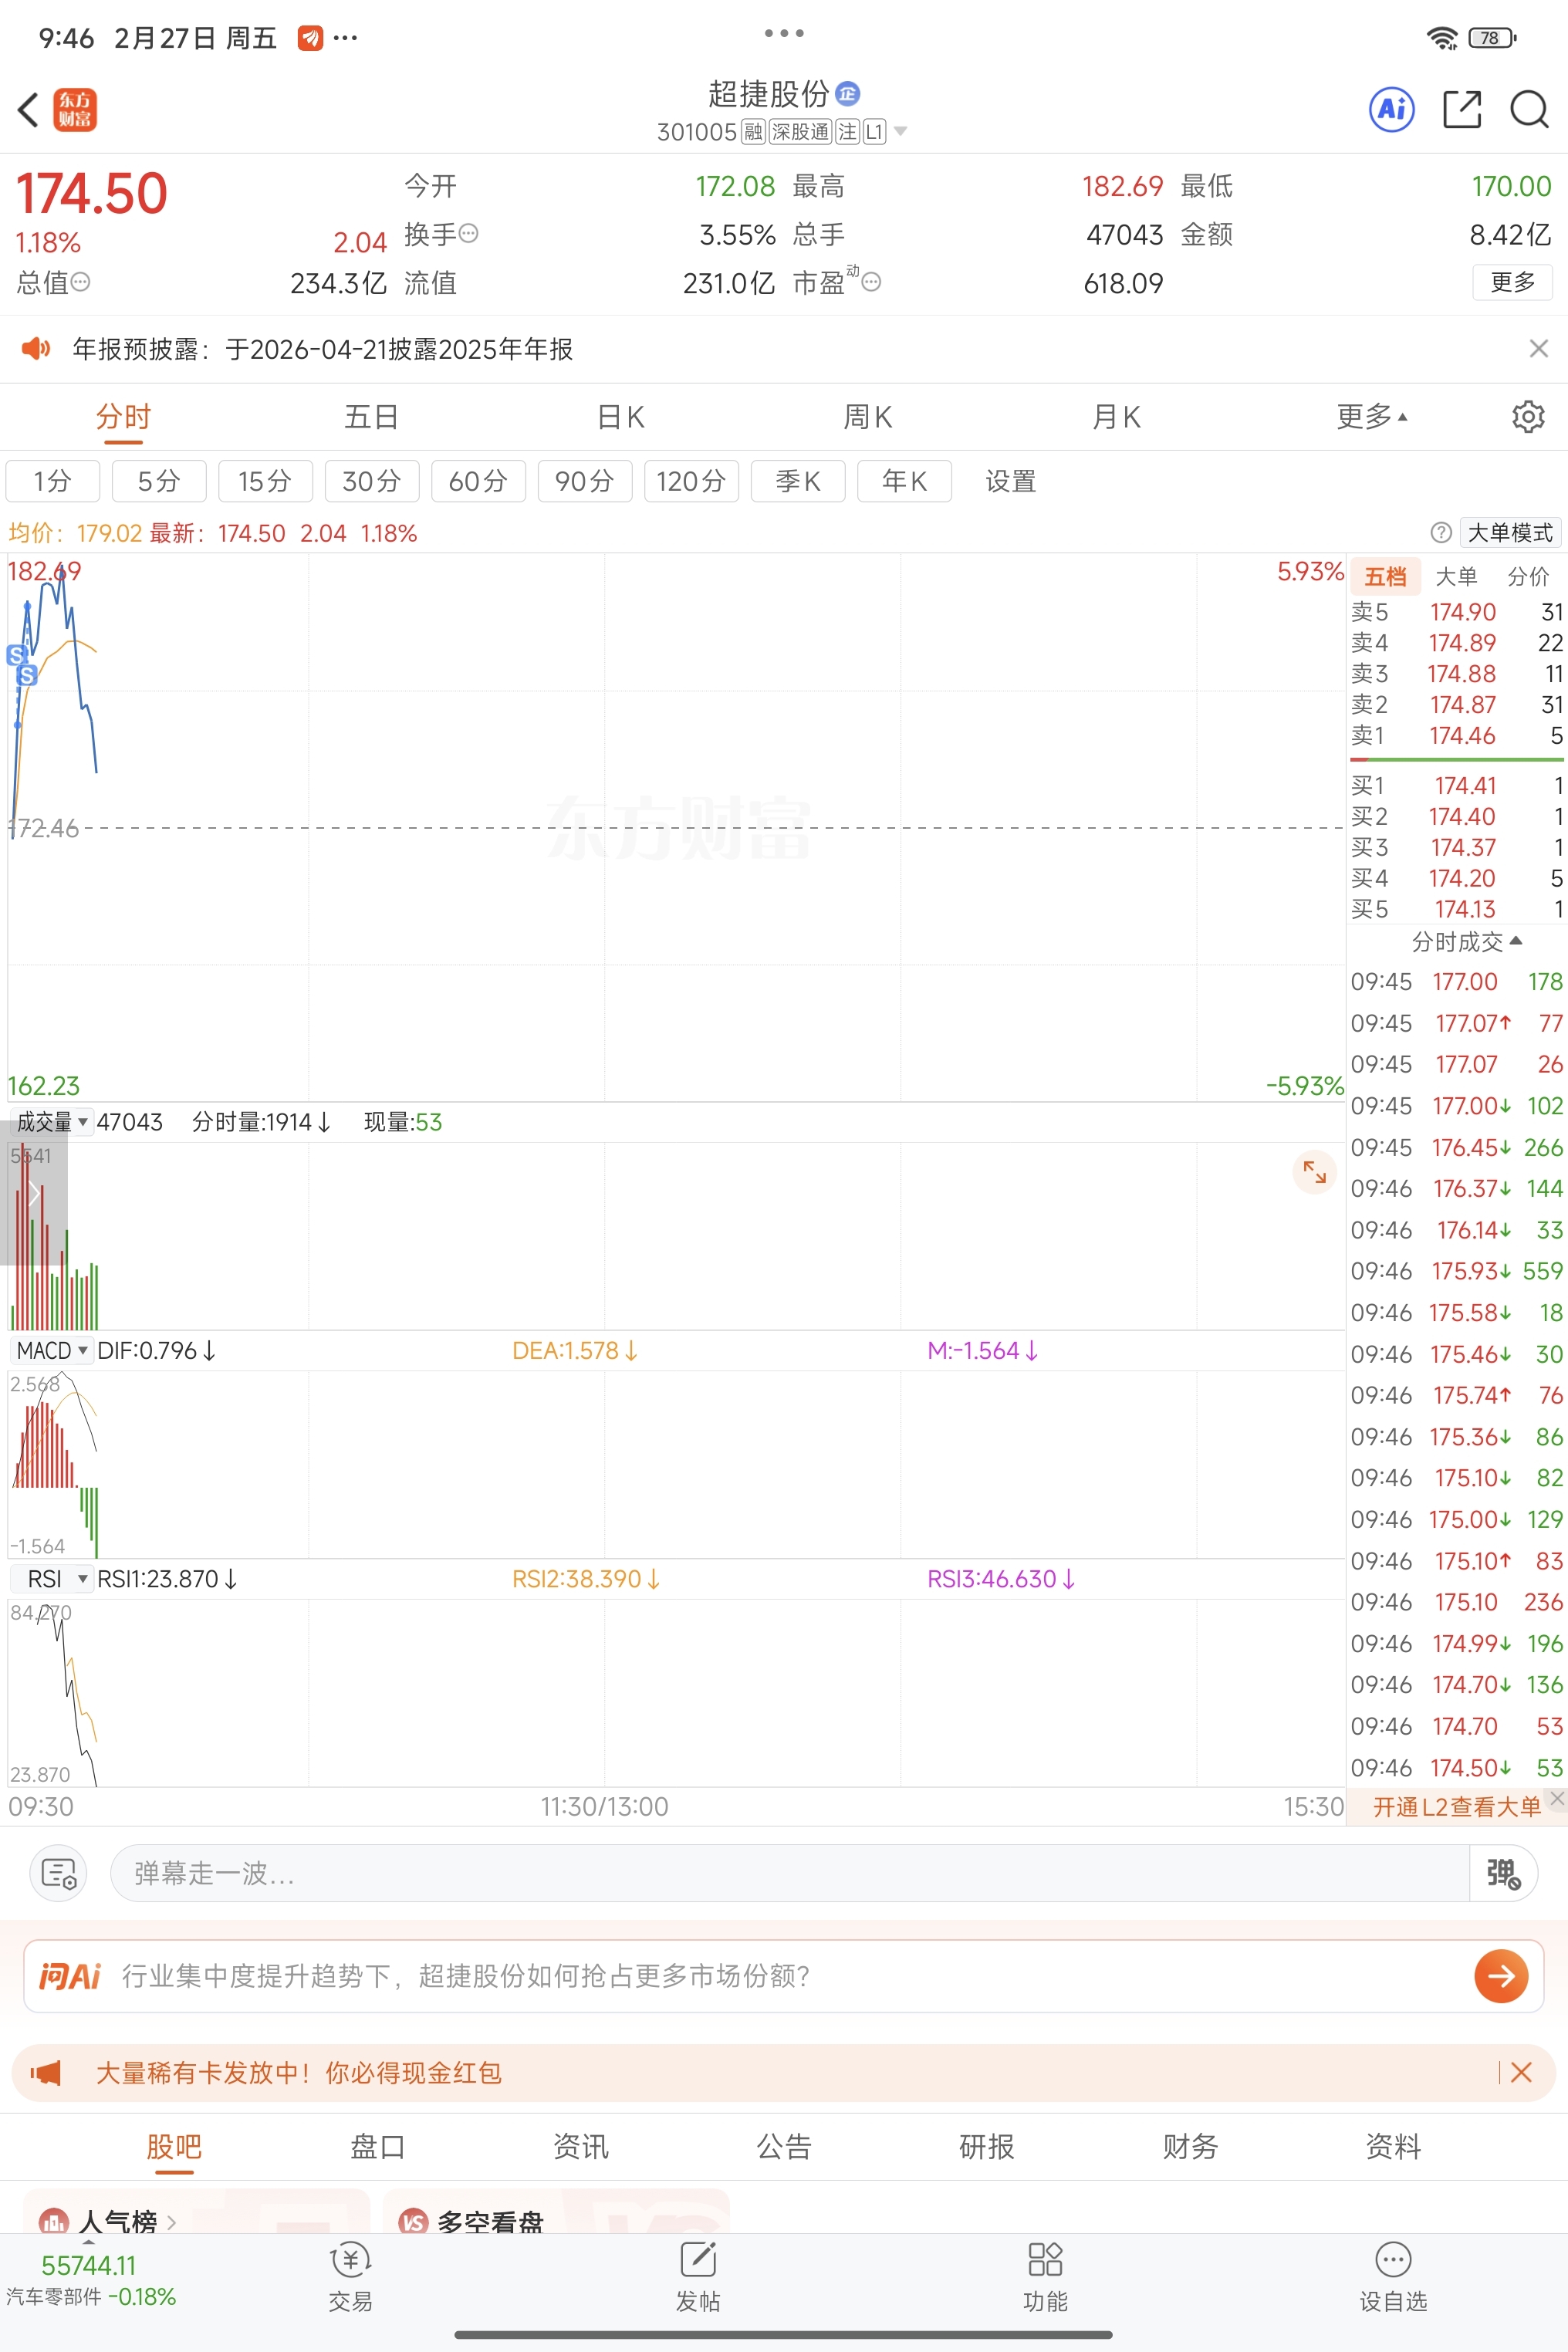Open the AI assistant icon
The width and height of the screenshot is (1568, 2352).
point(1391,109)
